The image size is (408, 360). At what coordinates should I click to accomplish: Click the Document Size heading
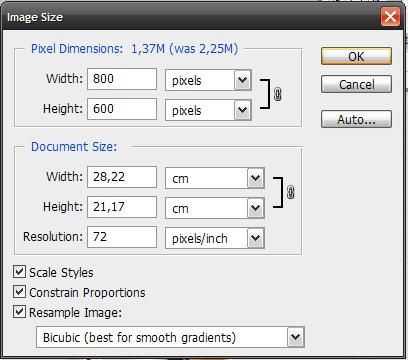point(74,147)
